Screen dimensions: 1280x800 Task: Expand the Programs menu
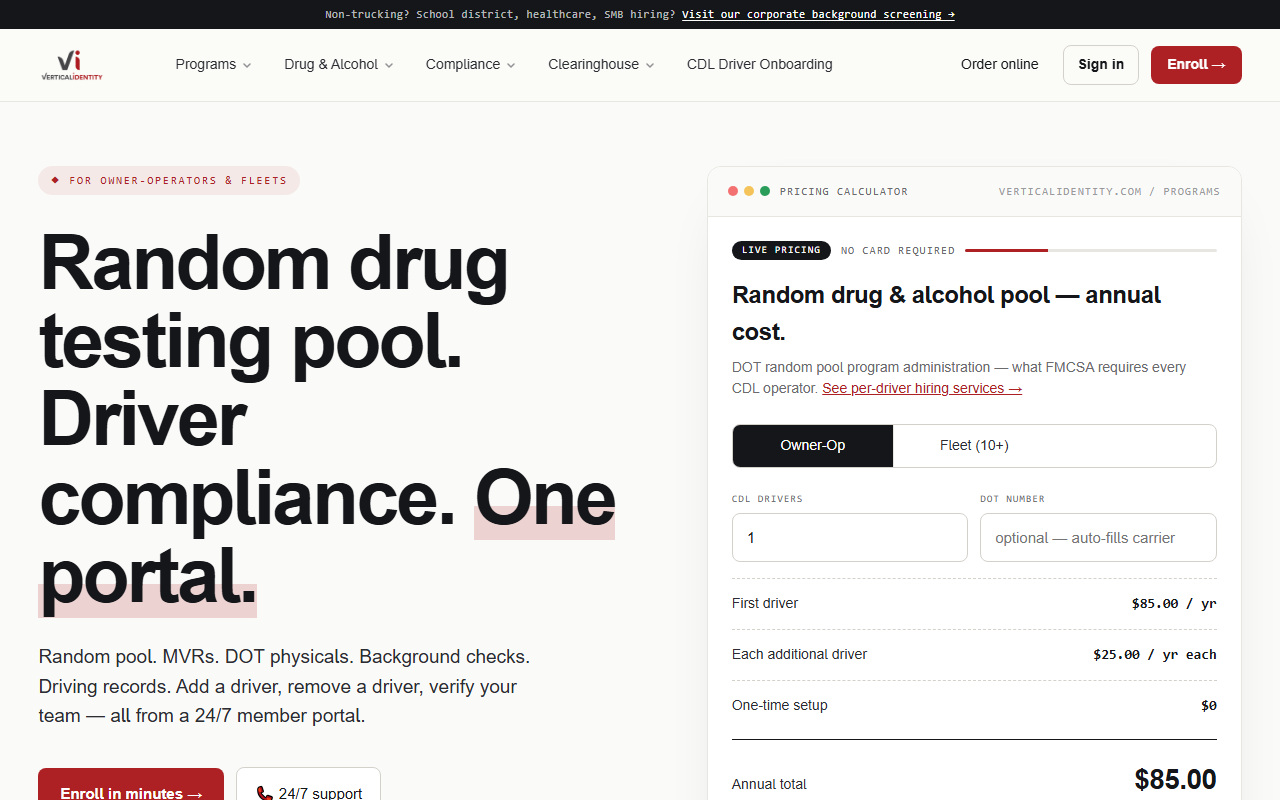(213, 65)
